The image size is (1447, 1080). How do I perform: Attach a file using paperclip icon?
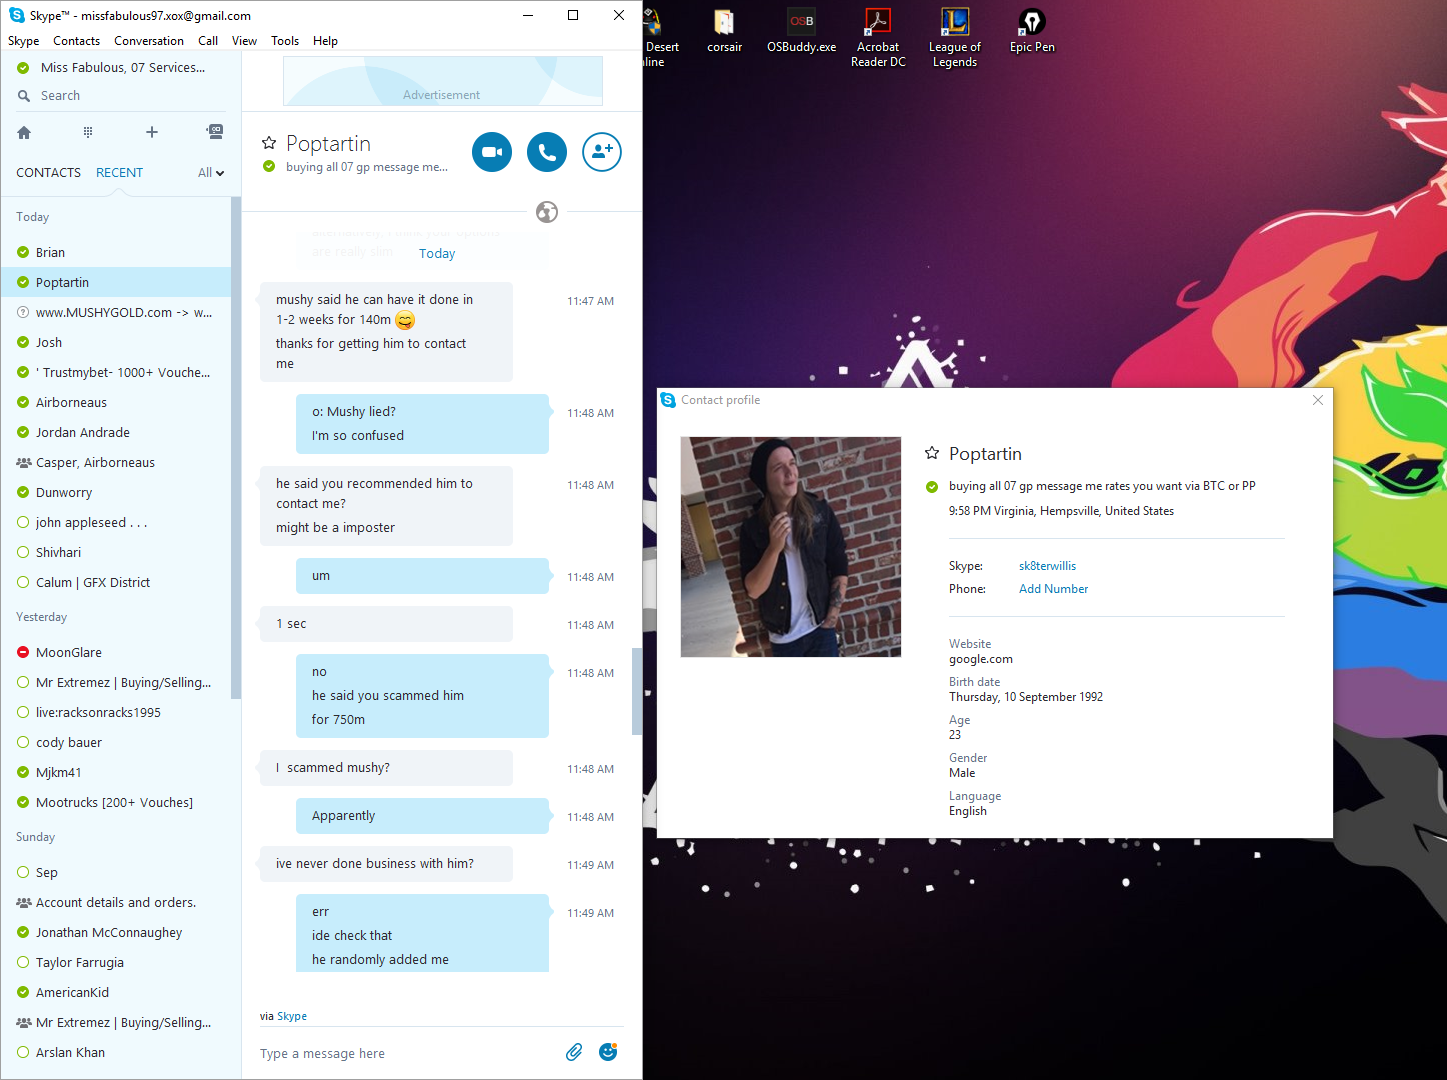[x=574, y=1052]
